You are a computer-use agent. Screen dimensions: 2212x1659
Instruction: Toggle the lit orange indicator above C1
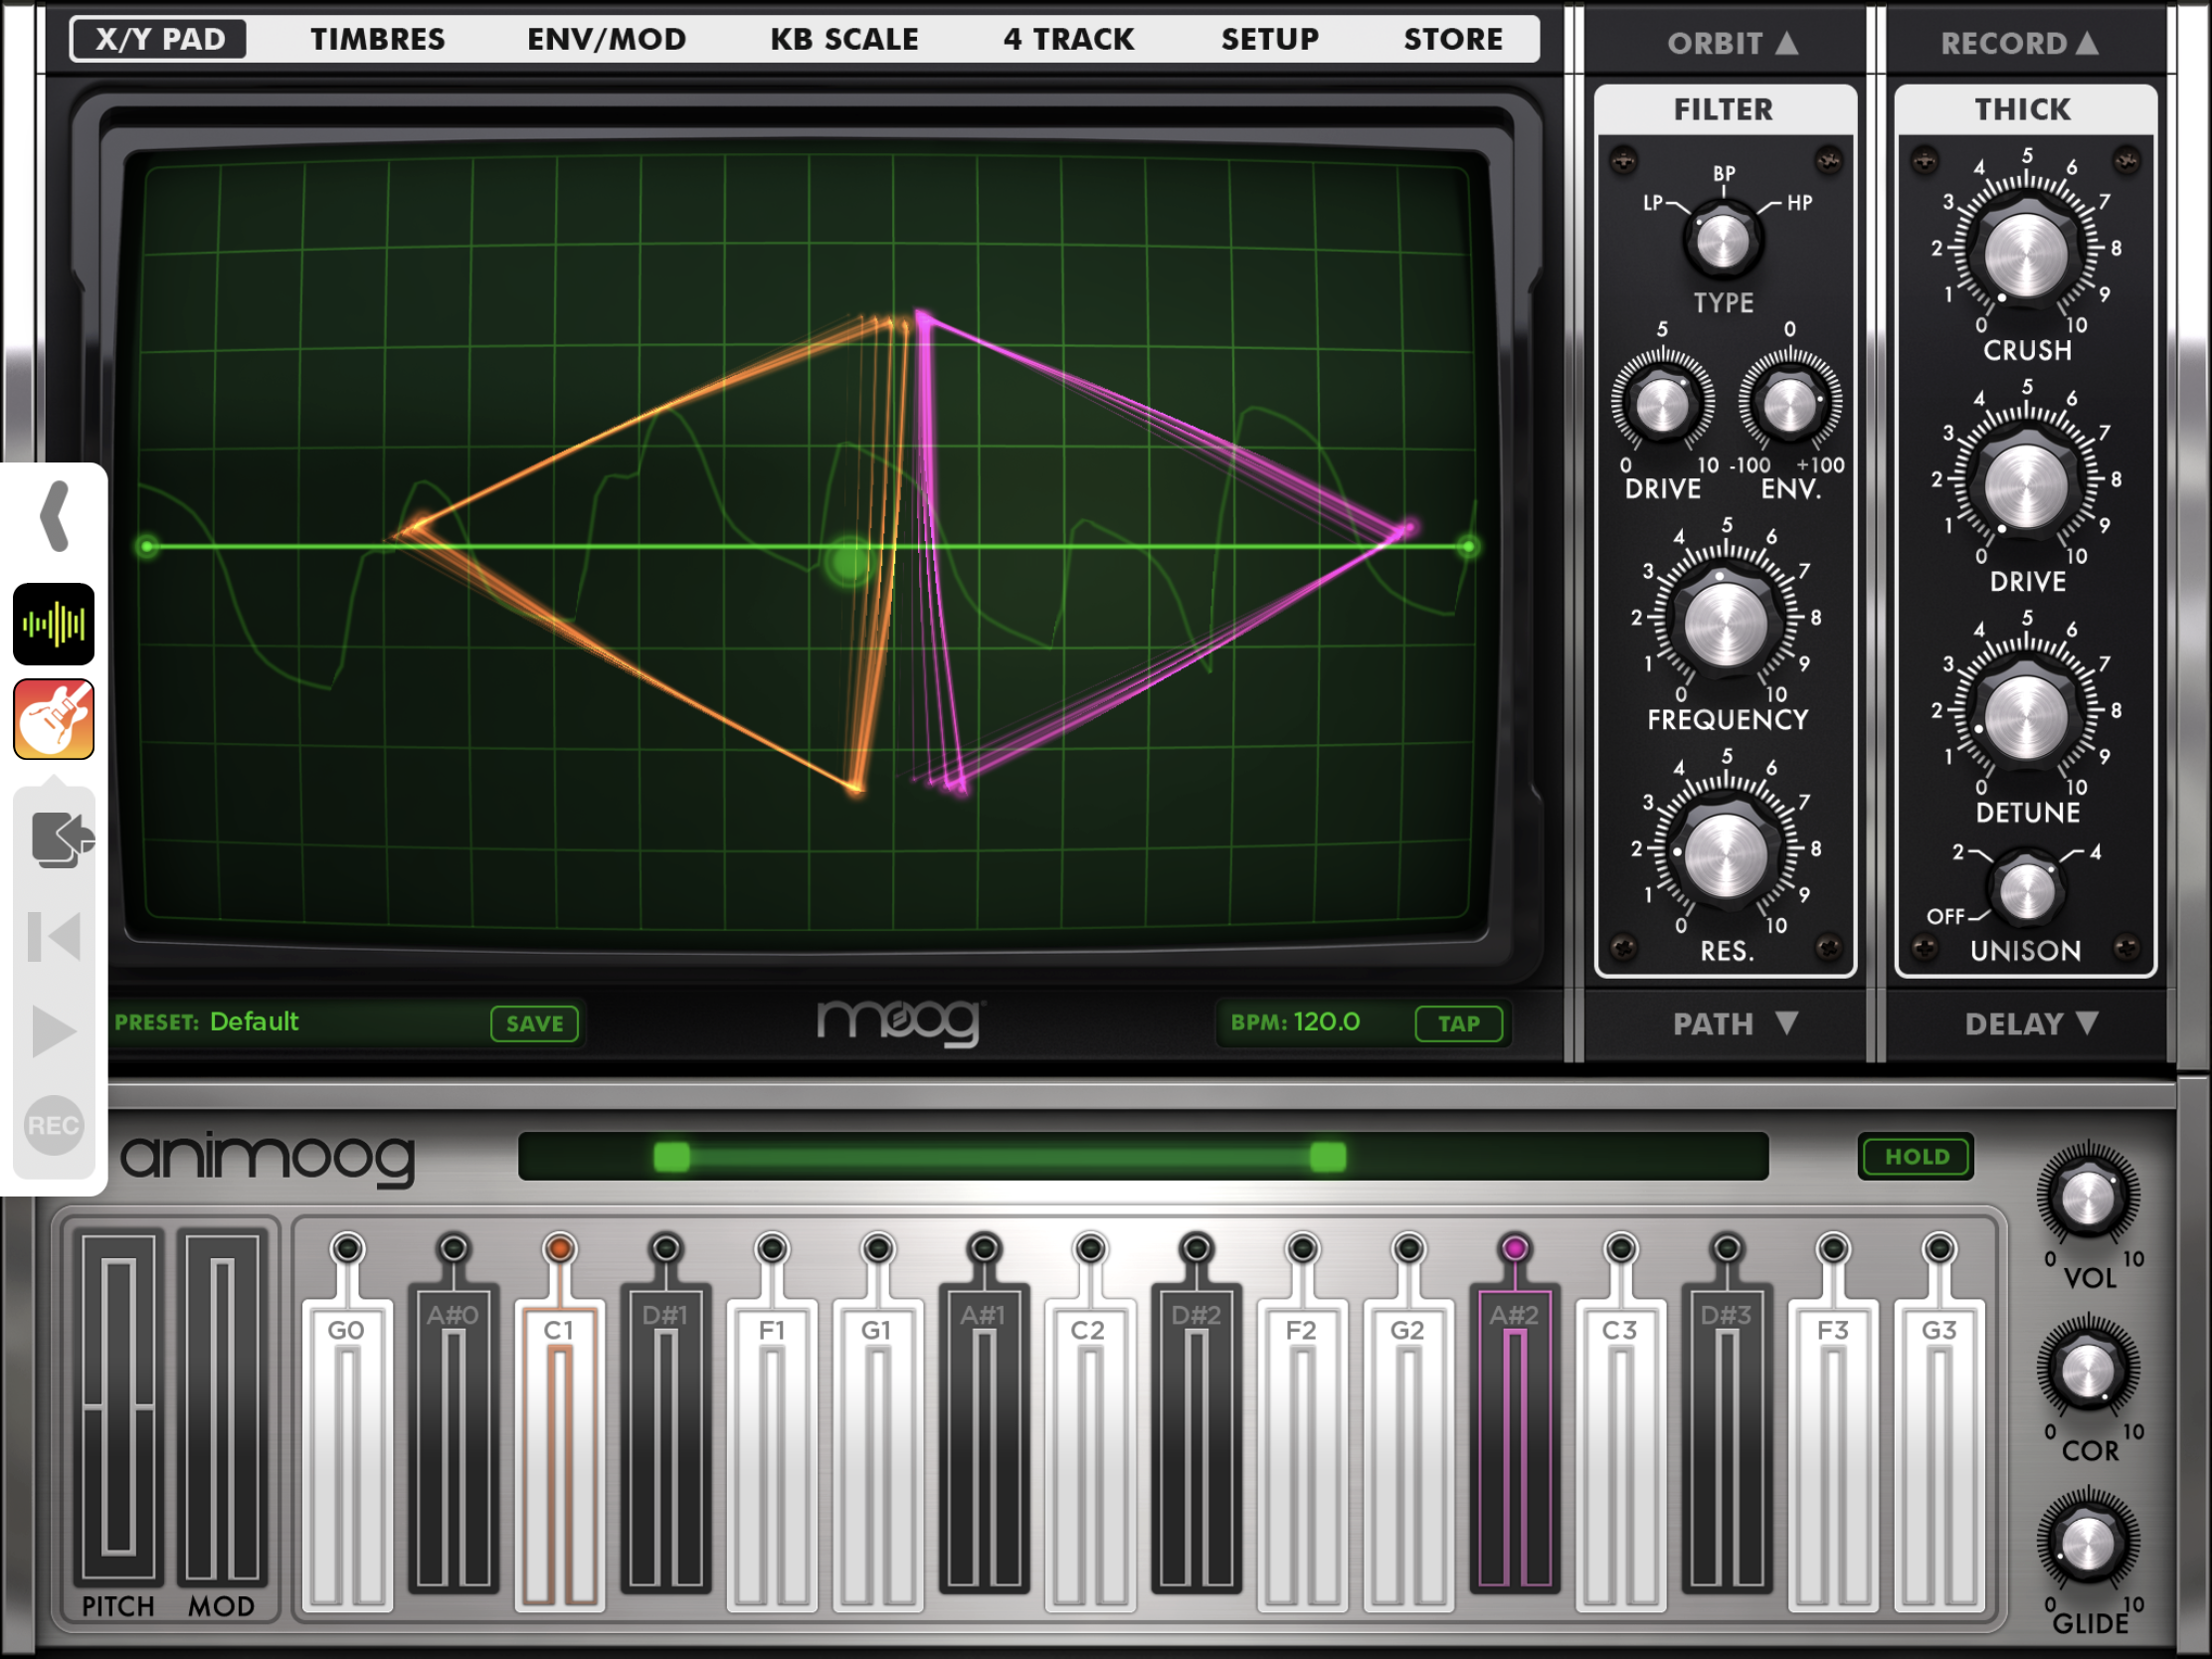(560, 1248)
